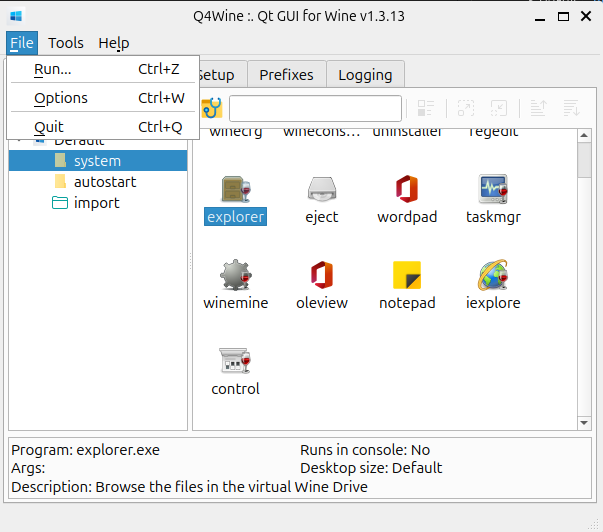This screenshot has width=603, height=532.
Task: Open the explorer program icon
Action: (x=235, y=190)
